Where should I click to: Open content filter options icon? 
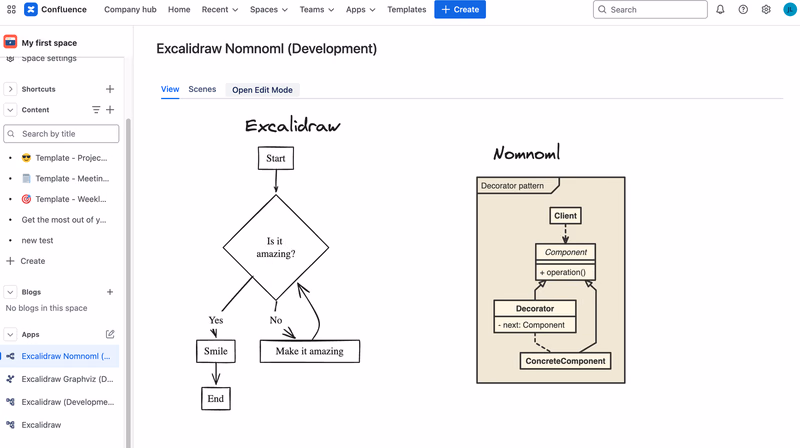(x=96, y=110)
